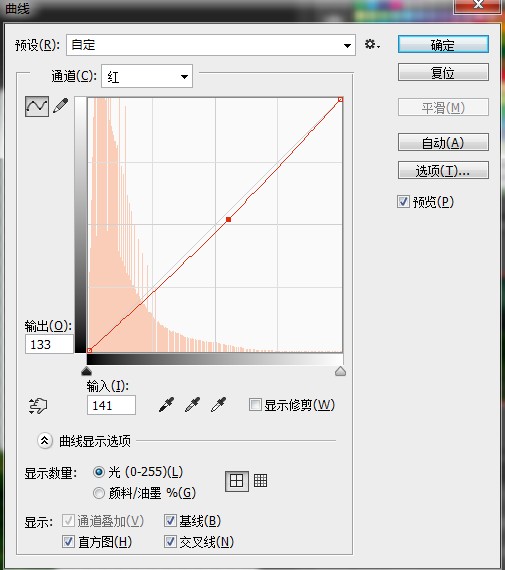The width and height of the screenshot is (505, 570).
Task: Click the 输出(O) output value field
Action: 49,344
